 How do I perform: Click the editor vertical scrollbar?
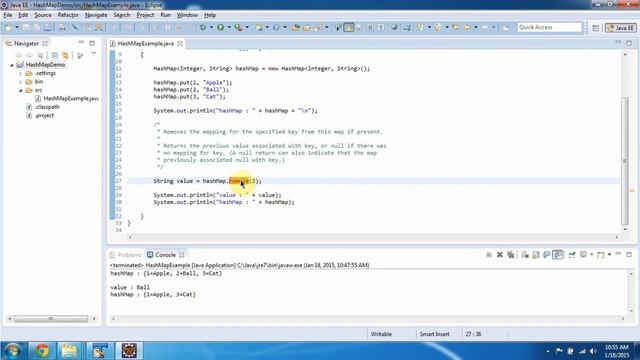click(x=625, y=161)
